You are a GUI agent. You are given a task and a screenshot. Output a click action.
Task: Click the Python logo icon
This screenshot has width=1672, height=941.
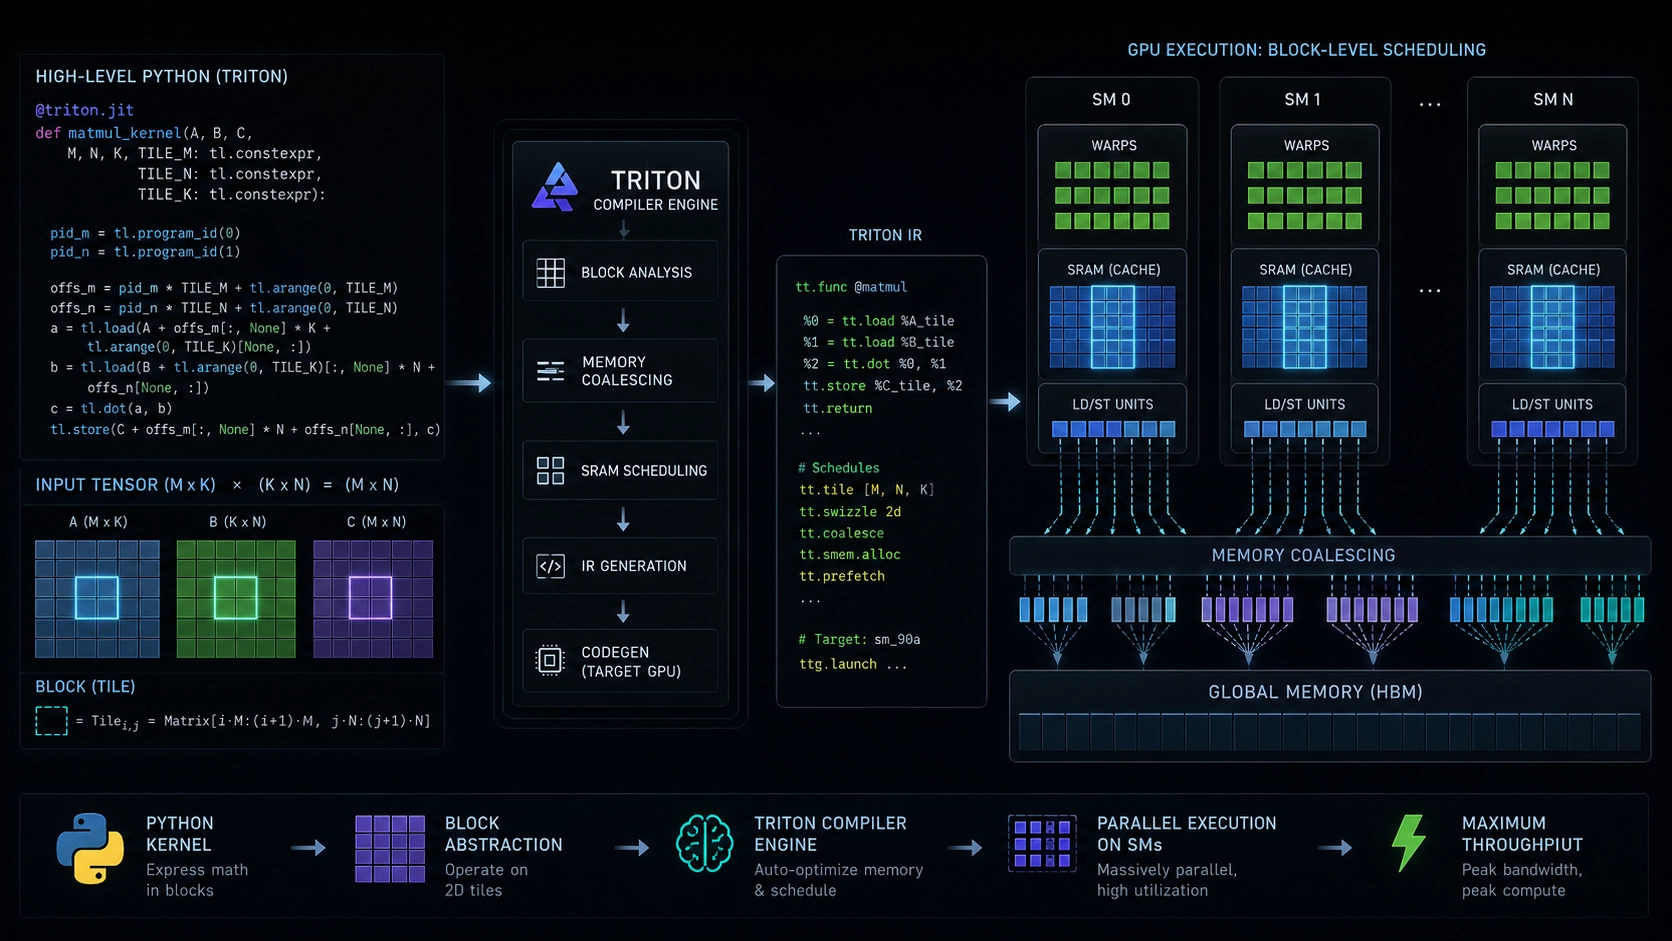point(90,849)
